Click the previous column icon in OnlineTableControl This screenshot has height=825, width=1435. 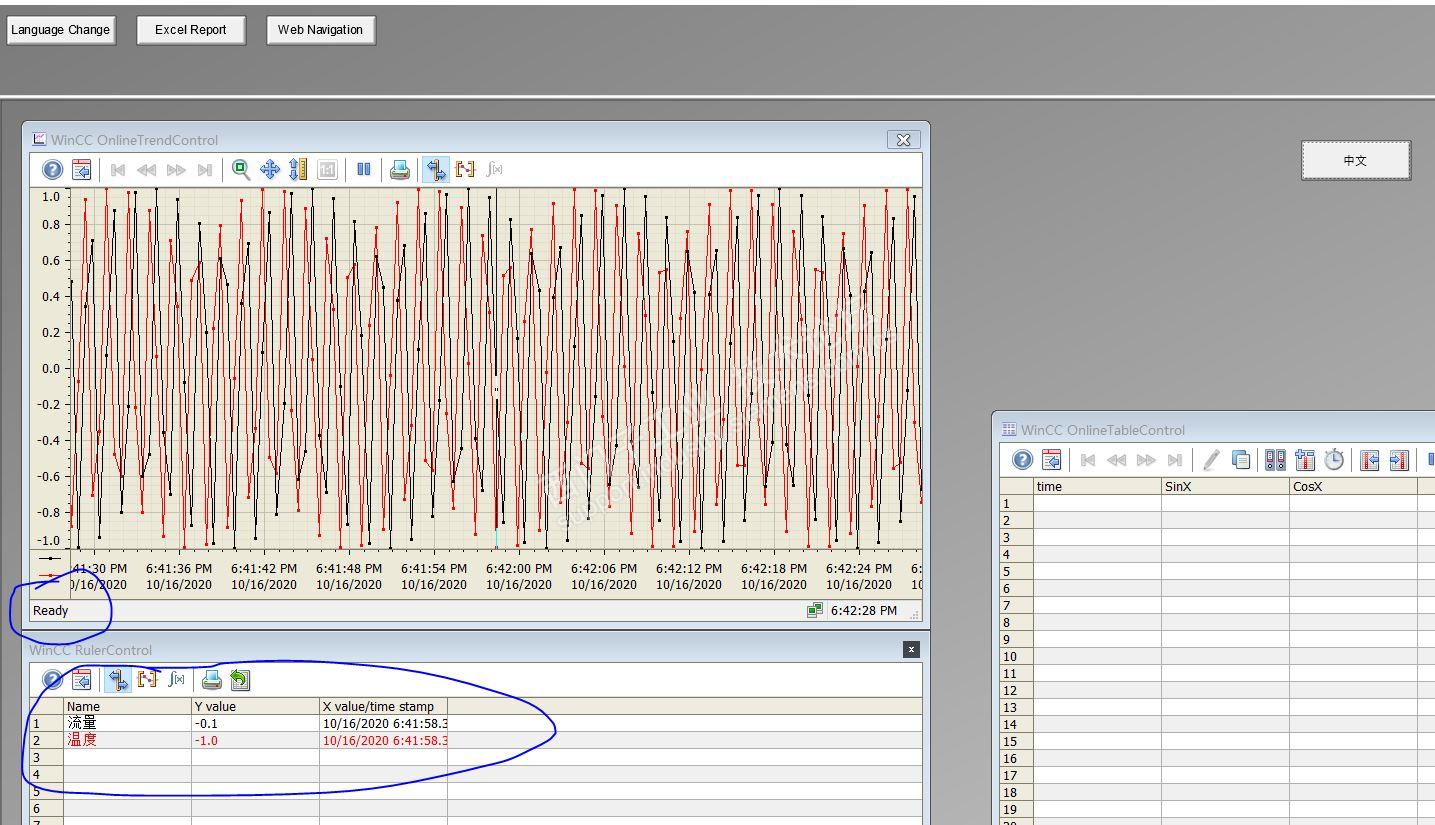coord(1370,460)
